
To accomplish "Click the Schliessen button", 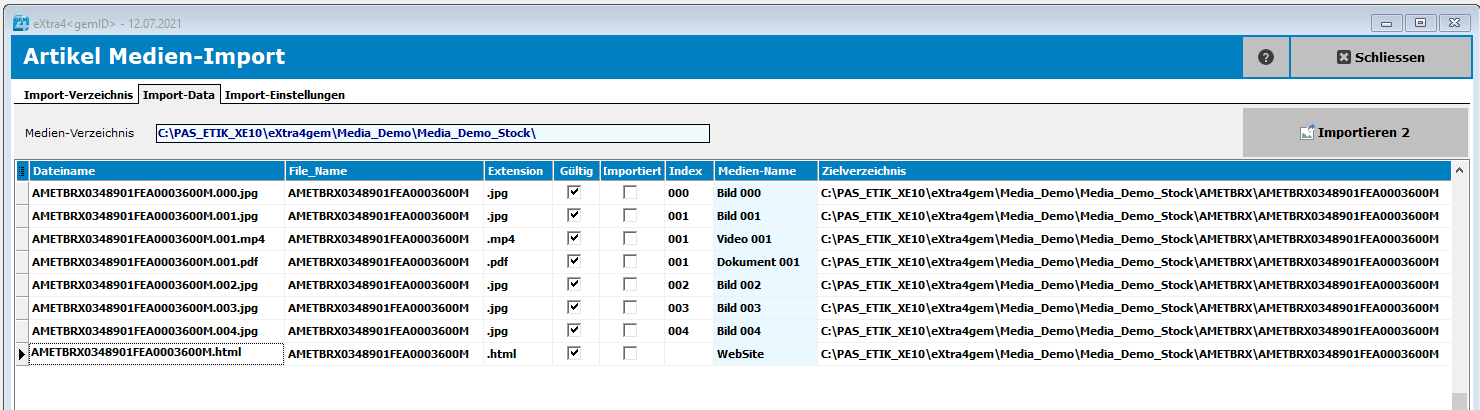I will coord(1380,57).
